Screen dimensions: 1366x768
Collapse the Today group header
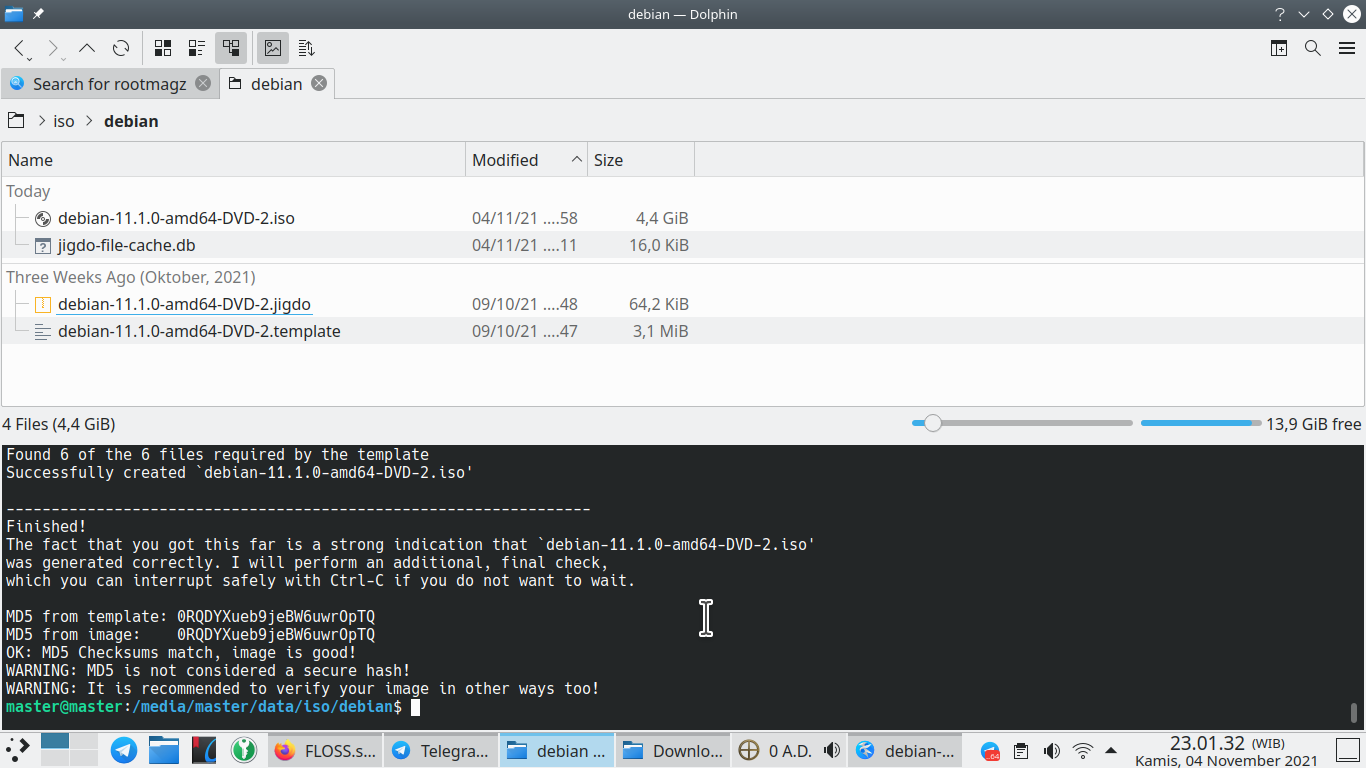pos(28,191)
